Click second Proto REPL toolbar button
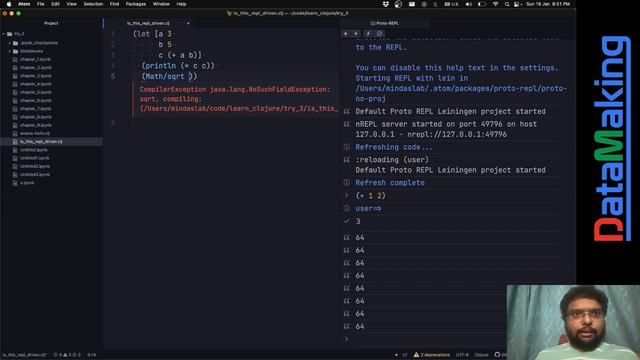 [x=356, y=34]
